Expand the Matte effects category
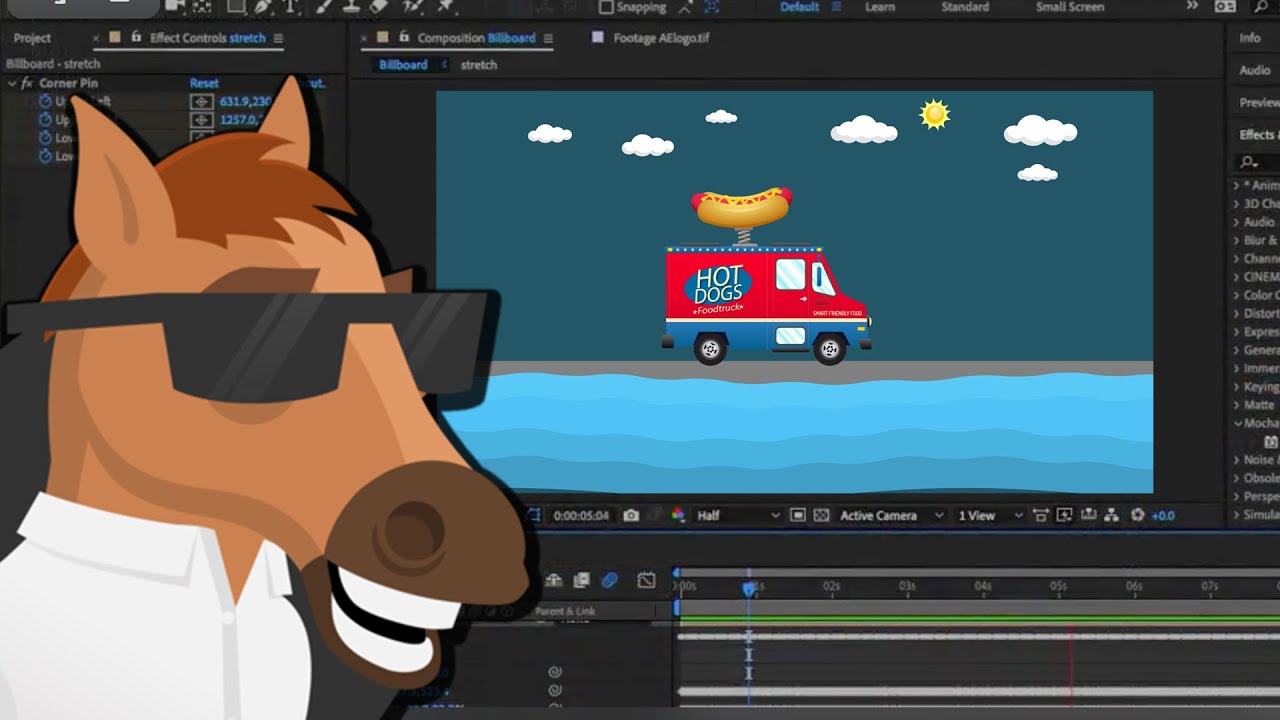The image size is (1280, 720). (x=1237, y=405)
